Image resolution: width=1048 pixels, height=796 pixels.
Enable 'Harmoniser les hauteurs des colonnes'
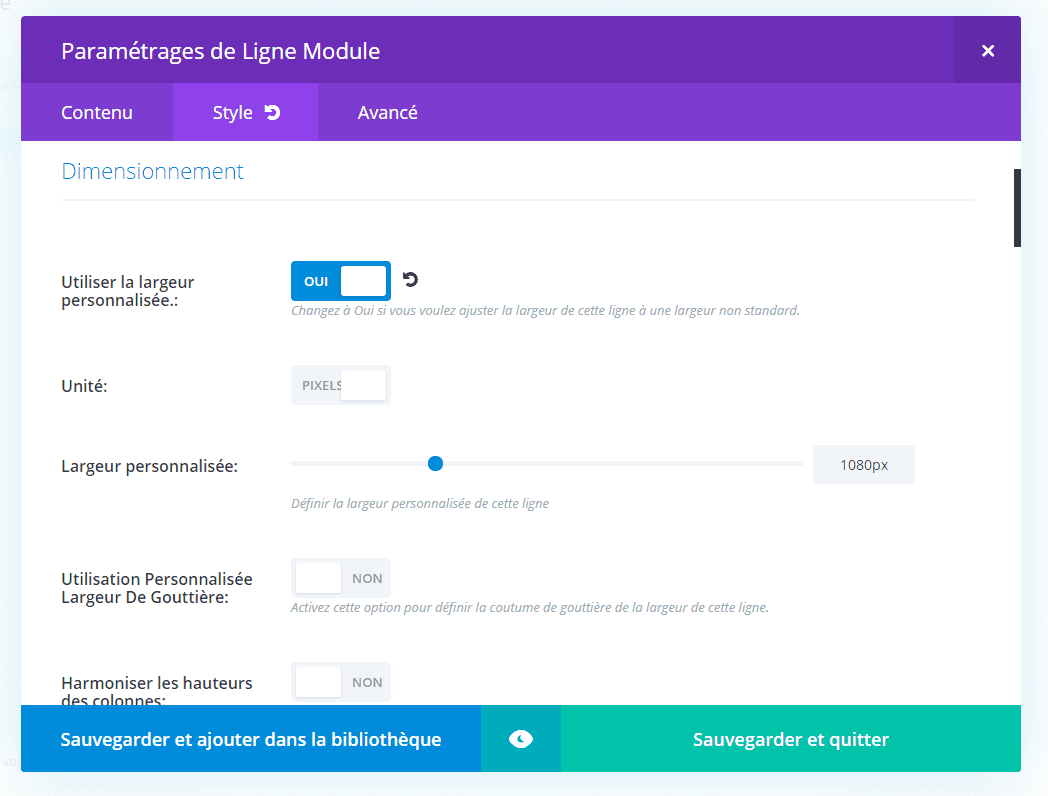[x=340, y=681]
